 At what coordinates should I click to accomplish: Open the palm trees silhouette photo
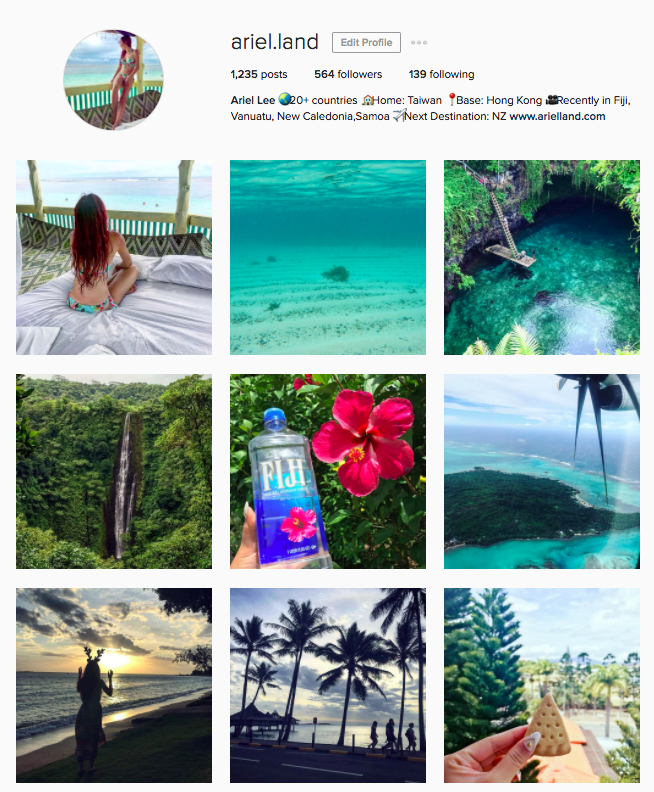[x=328, y=685]
